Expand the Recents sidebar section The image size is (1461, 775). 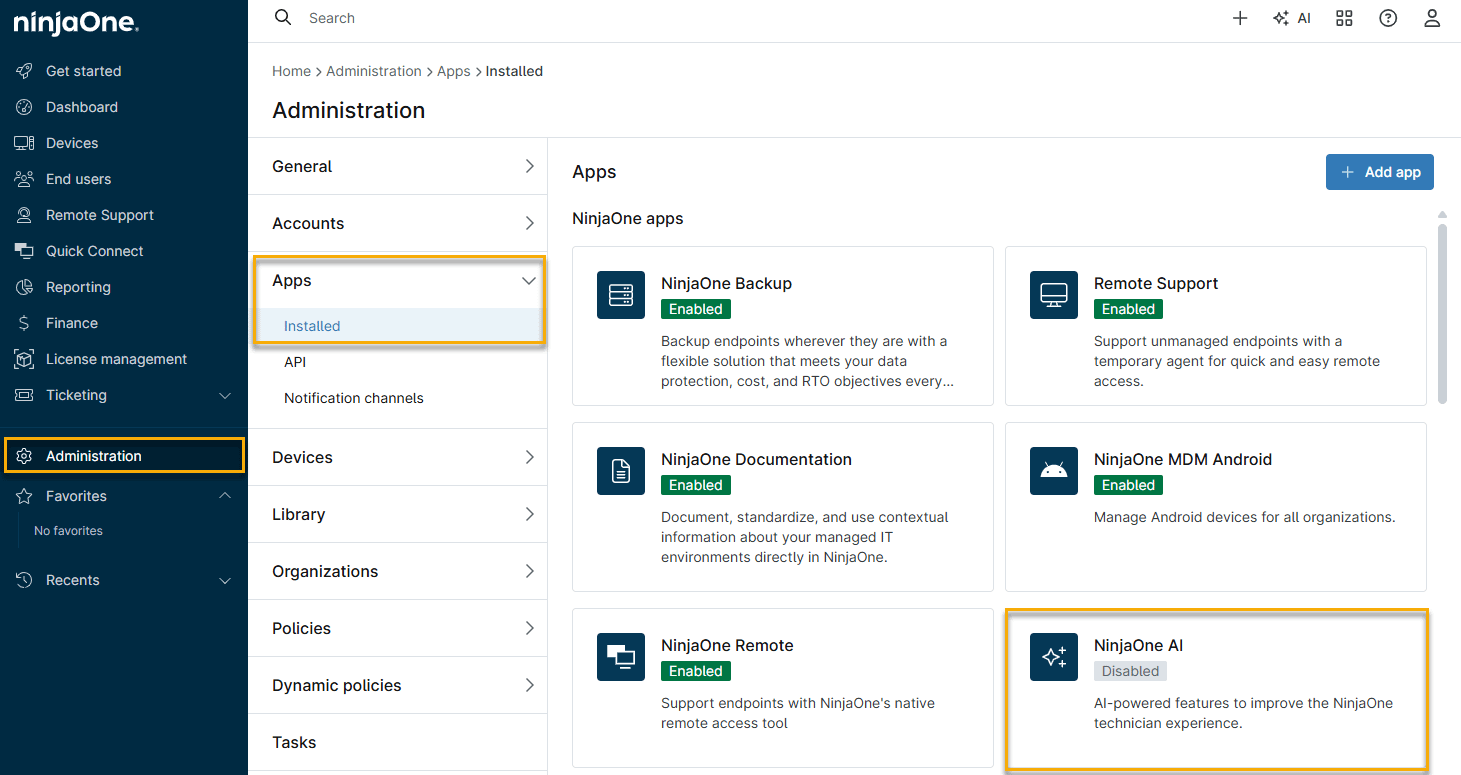coord(225,581)
